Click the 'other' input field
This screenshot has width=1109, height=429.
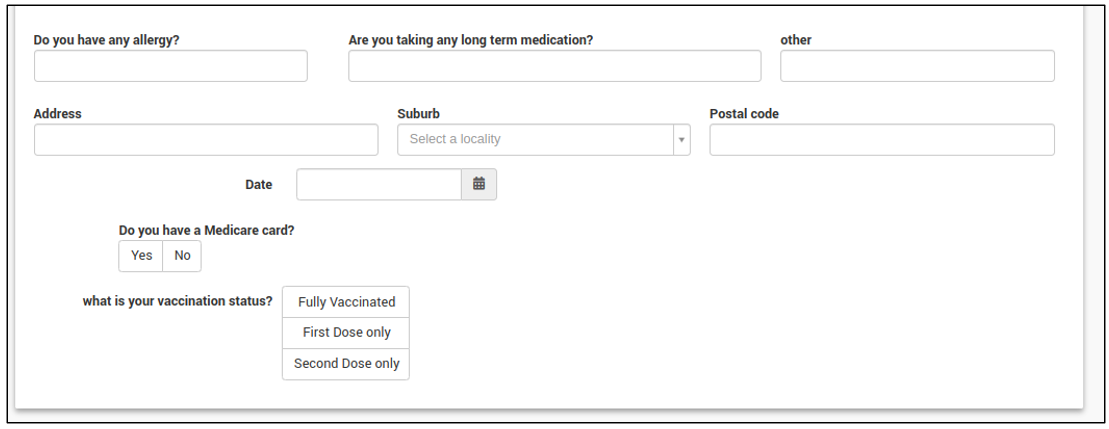click(x=916, y=66)
